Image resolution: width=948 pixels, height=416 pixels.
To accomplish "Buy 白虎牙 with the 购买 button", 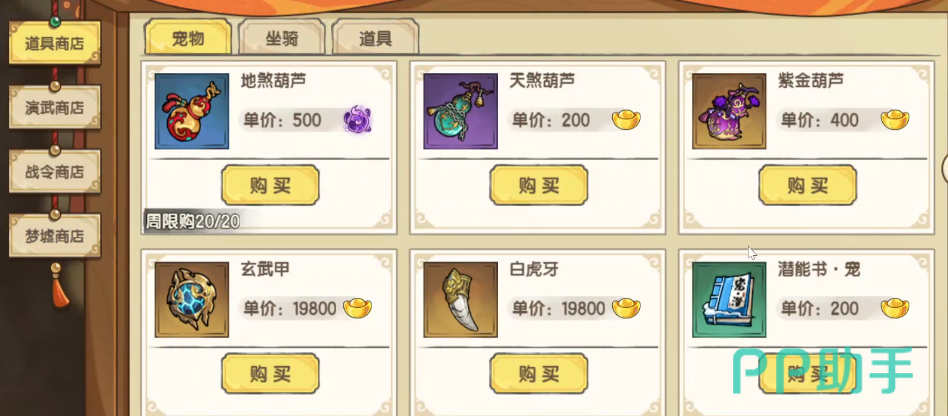I will pos(539,374).
